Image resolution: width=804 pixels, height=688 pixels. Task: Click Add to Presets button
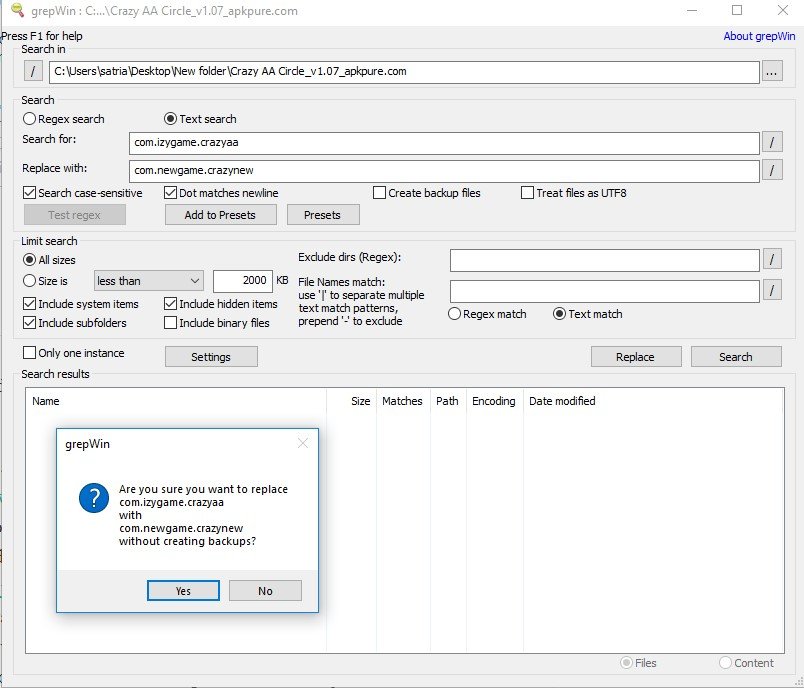coord(220,215)
